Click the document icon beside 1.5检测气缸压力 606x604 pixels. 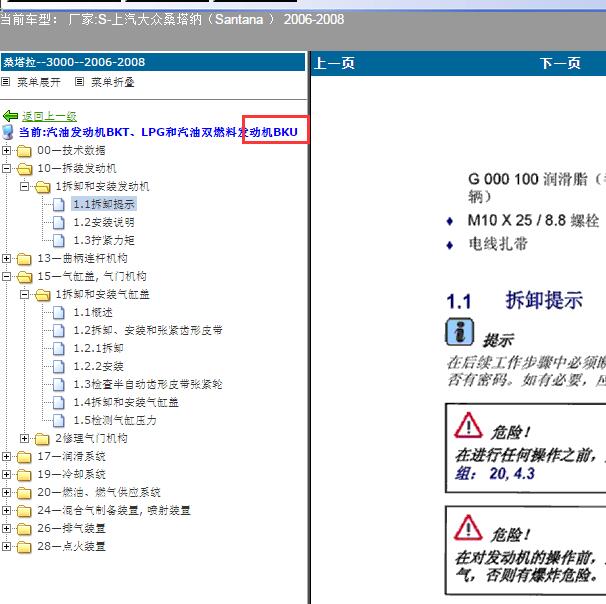[59, 420]
